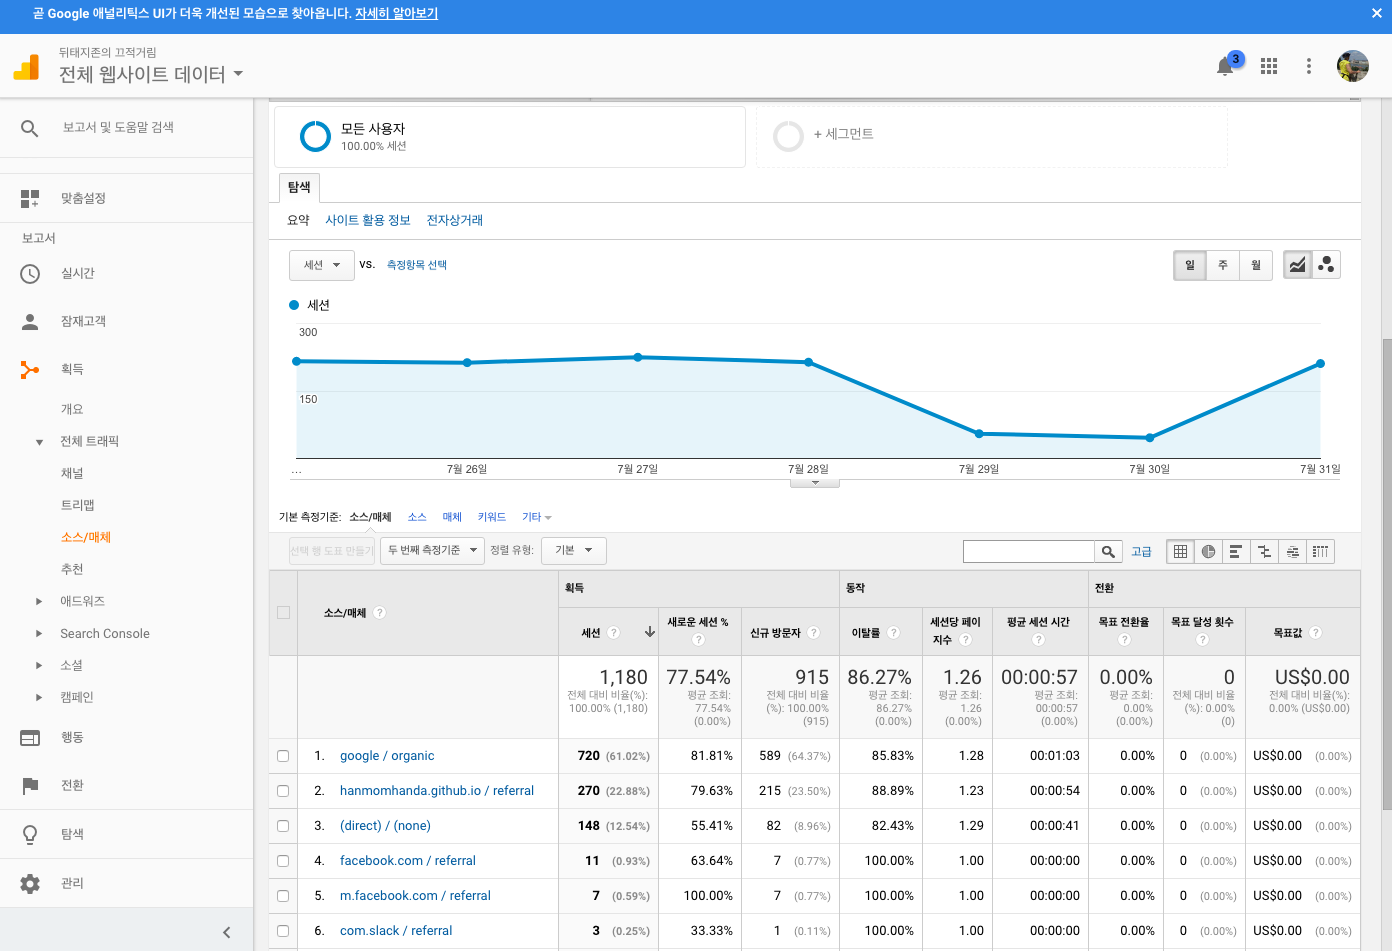Image resolution: width=1392 pixels, height=951 pixels.
Task: Click the 고급 advanced filter link
Action: tap(1141, 552)
